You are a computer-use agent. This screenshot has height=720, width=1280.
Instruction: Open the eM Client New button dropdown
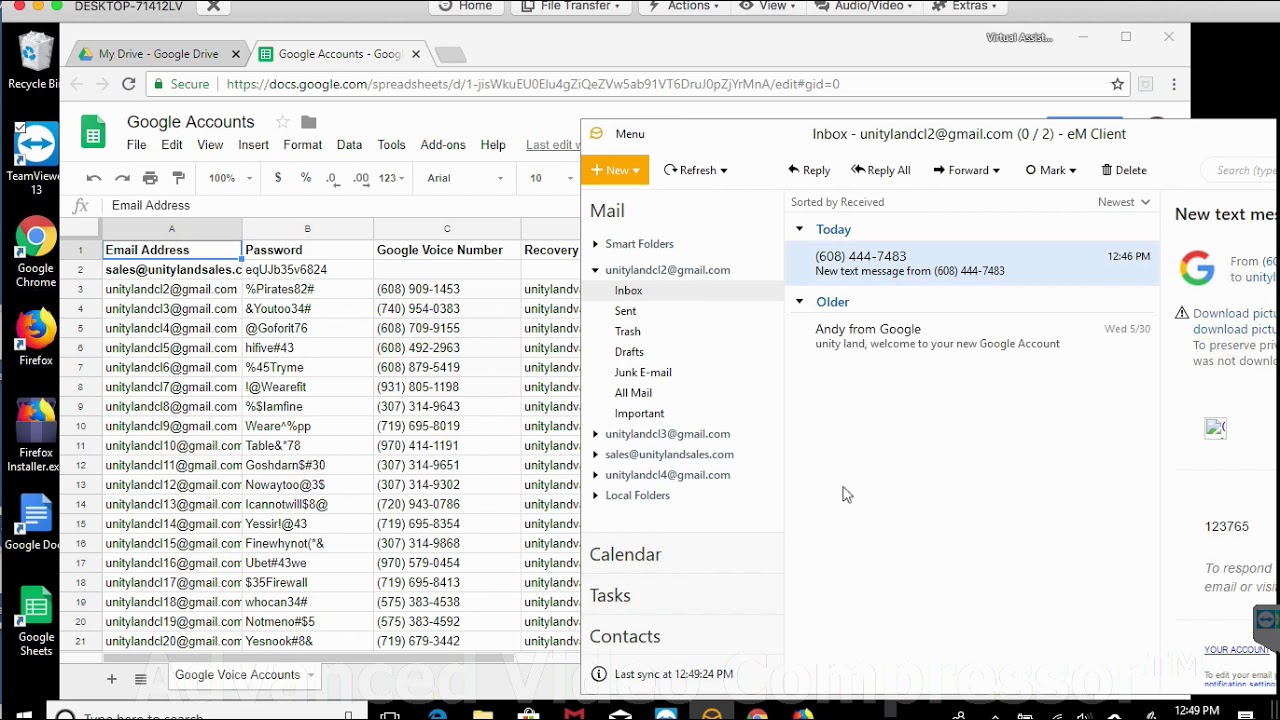coord(636,170)
